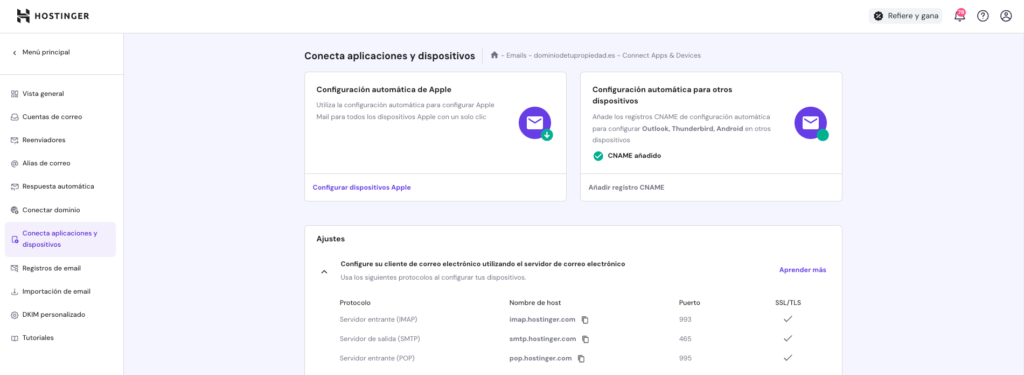Screen dimensions: 1024x375
Task: Open the notifications bell
Action: point(959,16)
